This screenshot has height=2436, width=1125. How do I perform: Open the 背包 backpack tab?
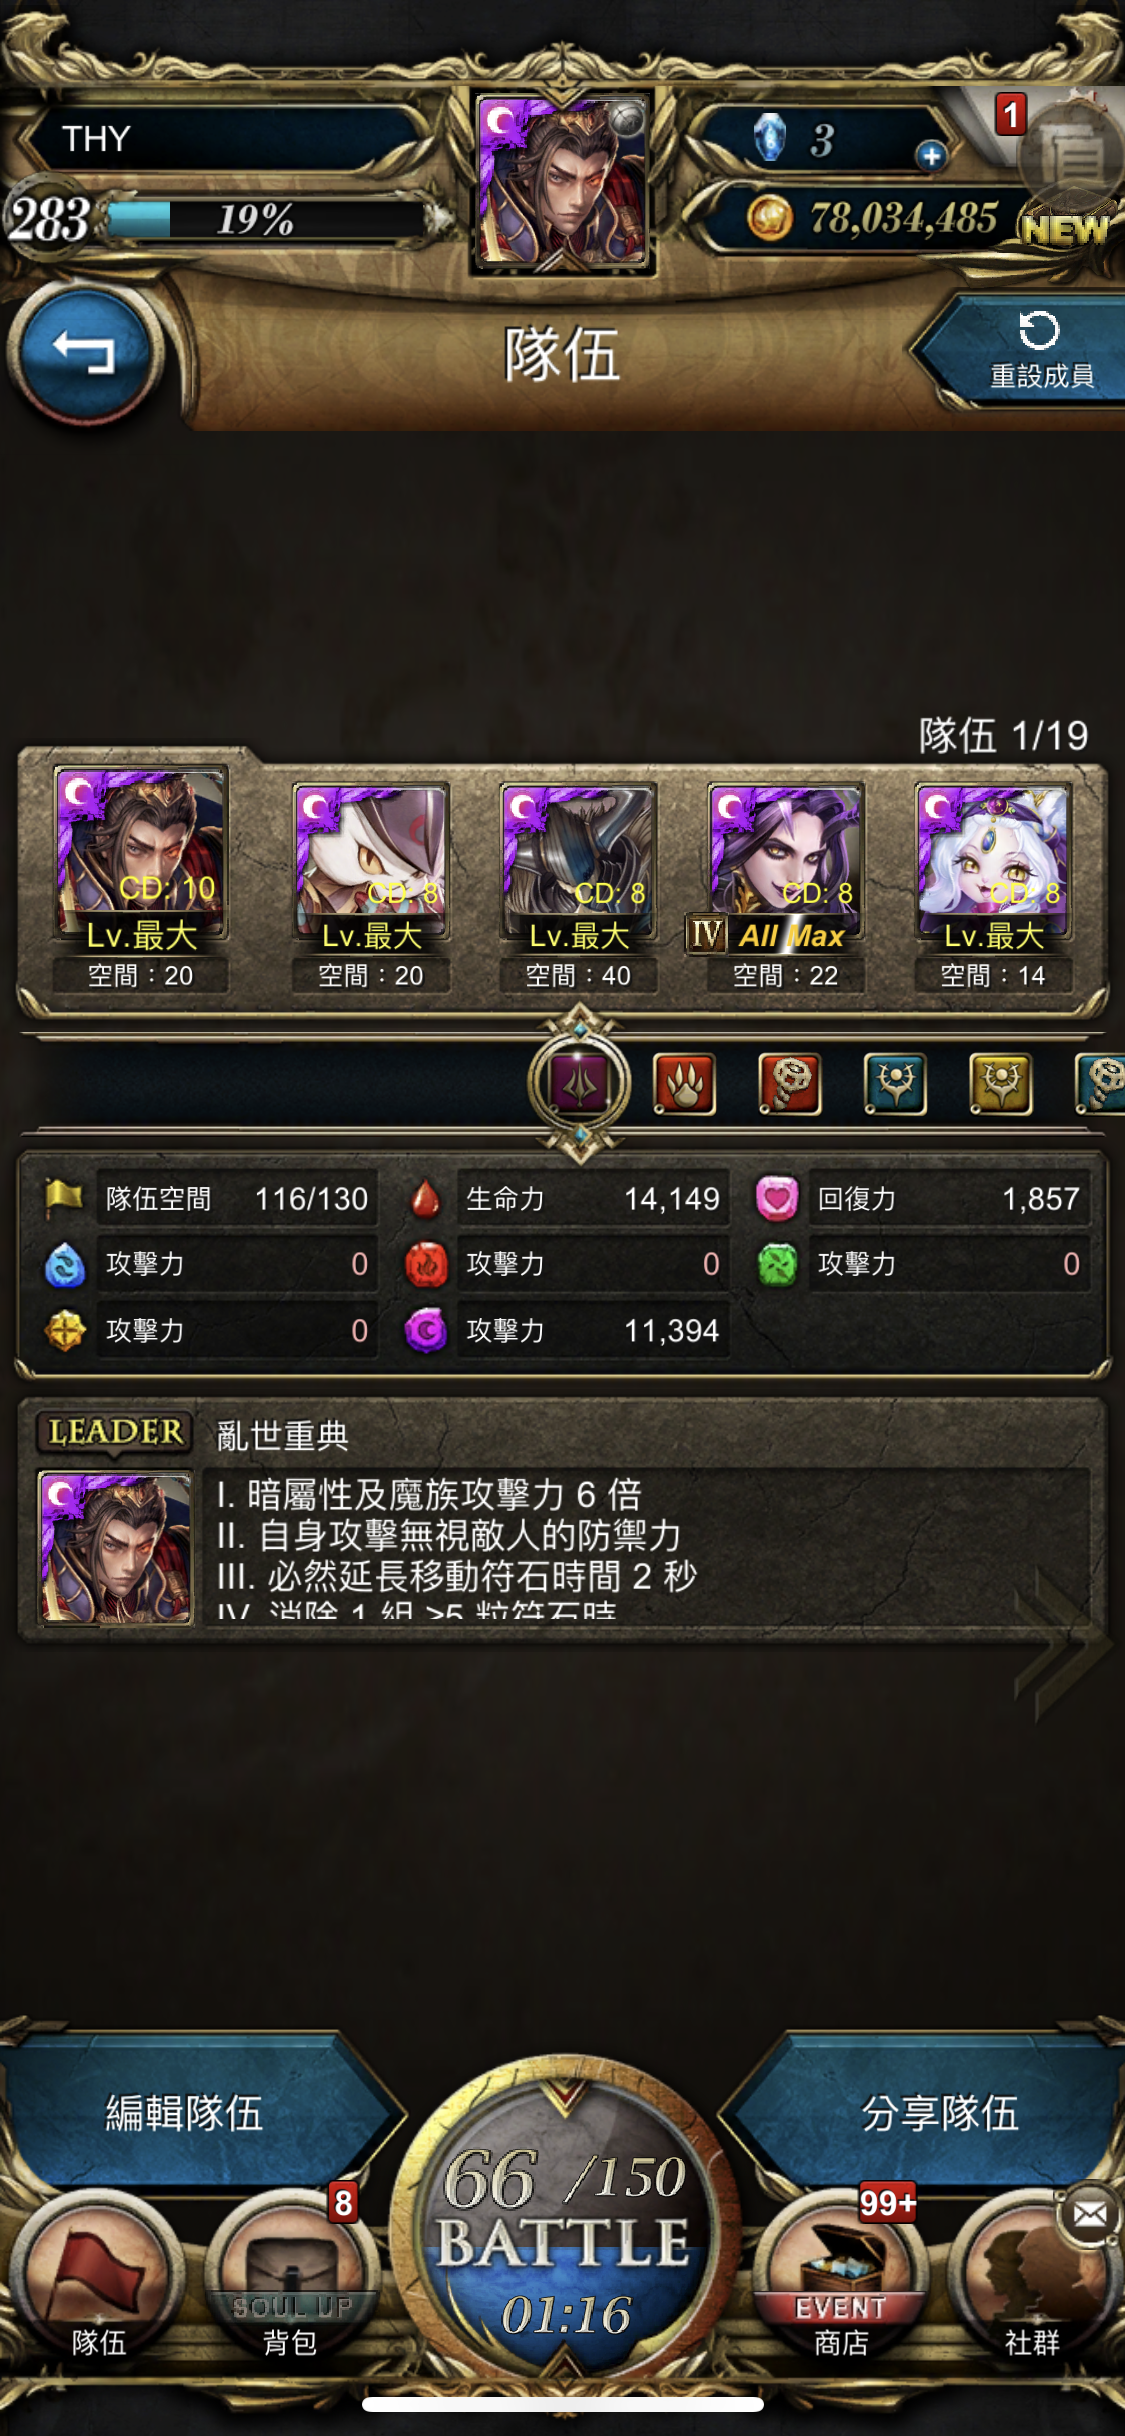tap(291, 2278)
